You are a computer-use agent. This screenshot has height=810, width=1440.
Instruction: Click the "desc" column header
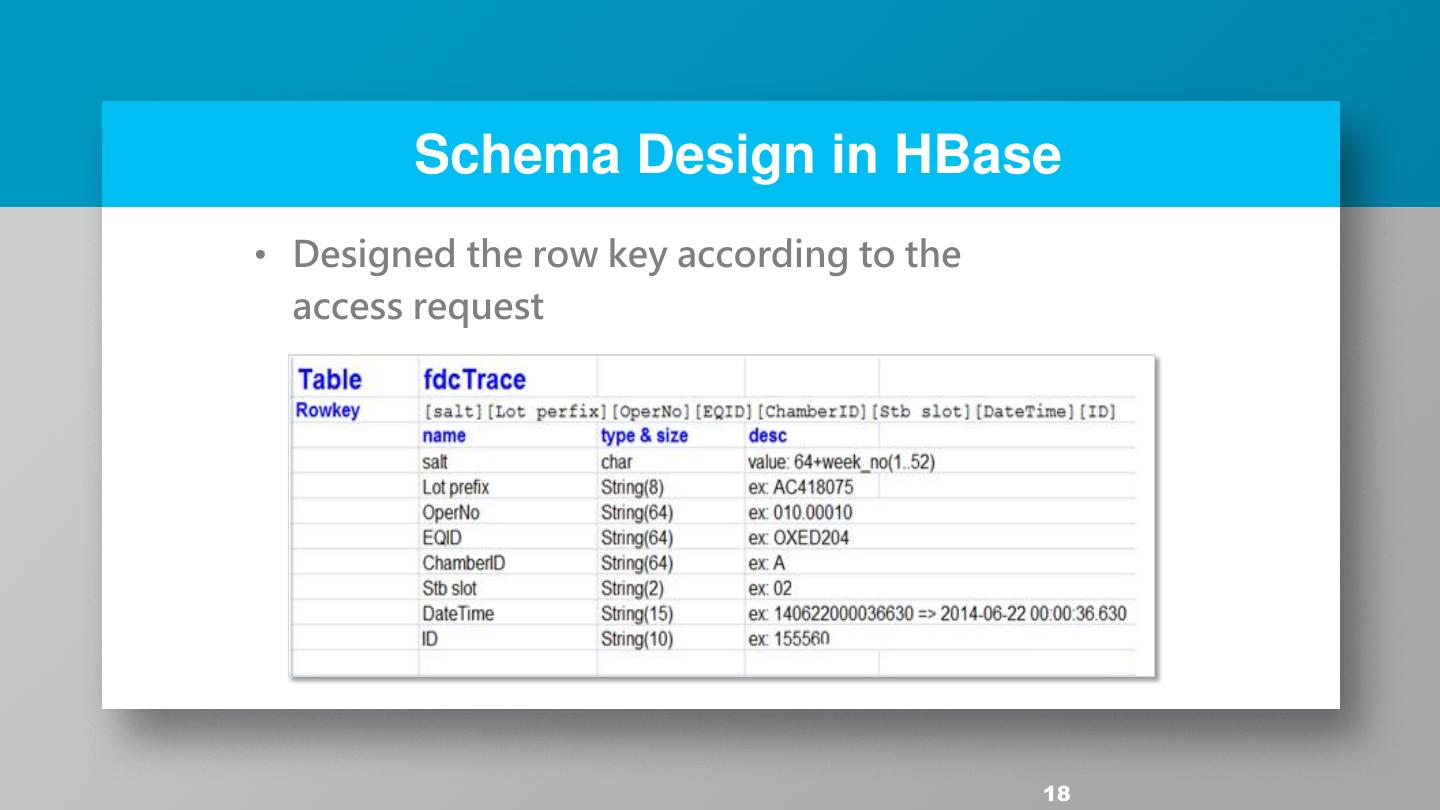[767, 436]
